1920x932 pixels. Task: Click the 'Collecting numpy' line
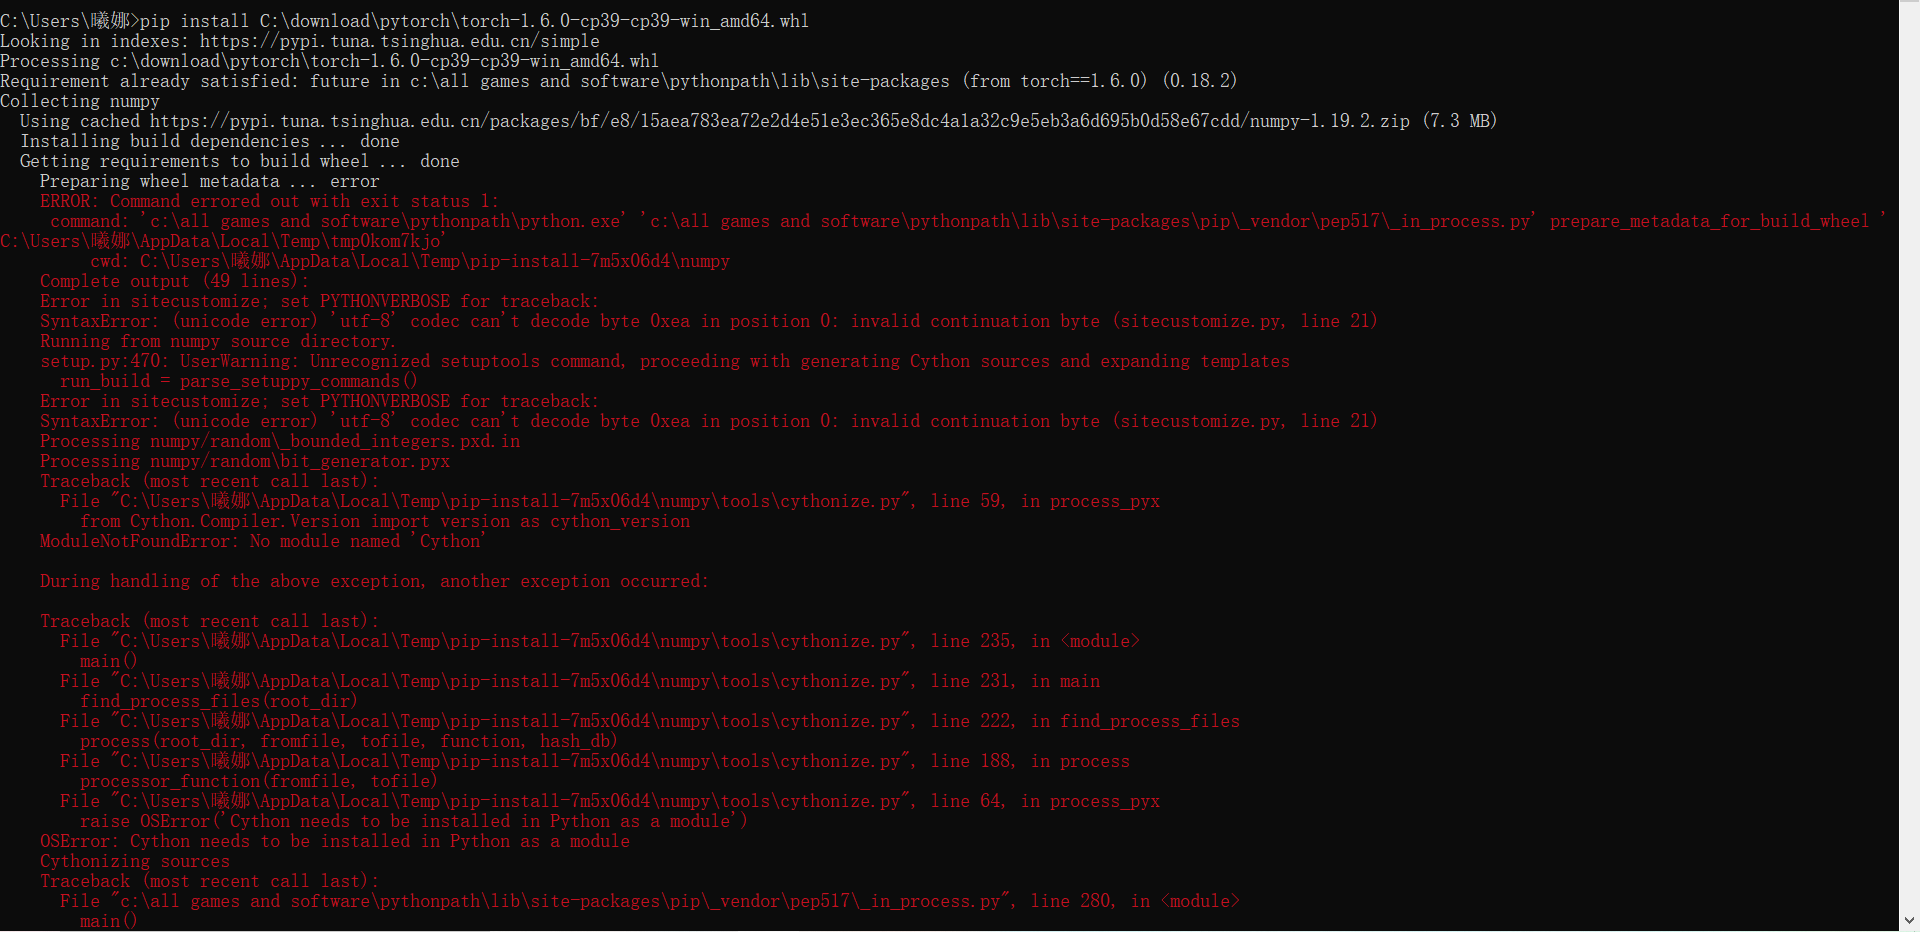[80, 101]
